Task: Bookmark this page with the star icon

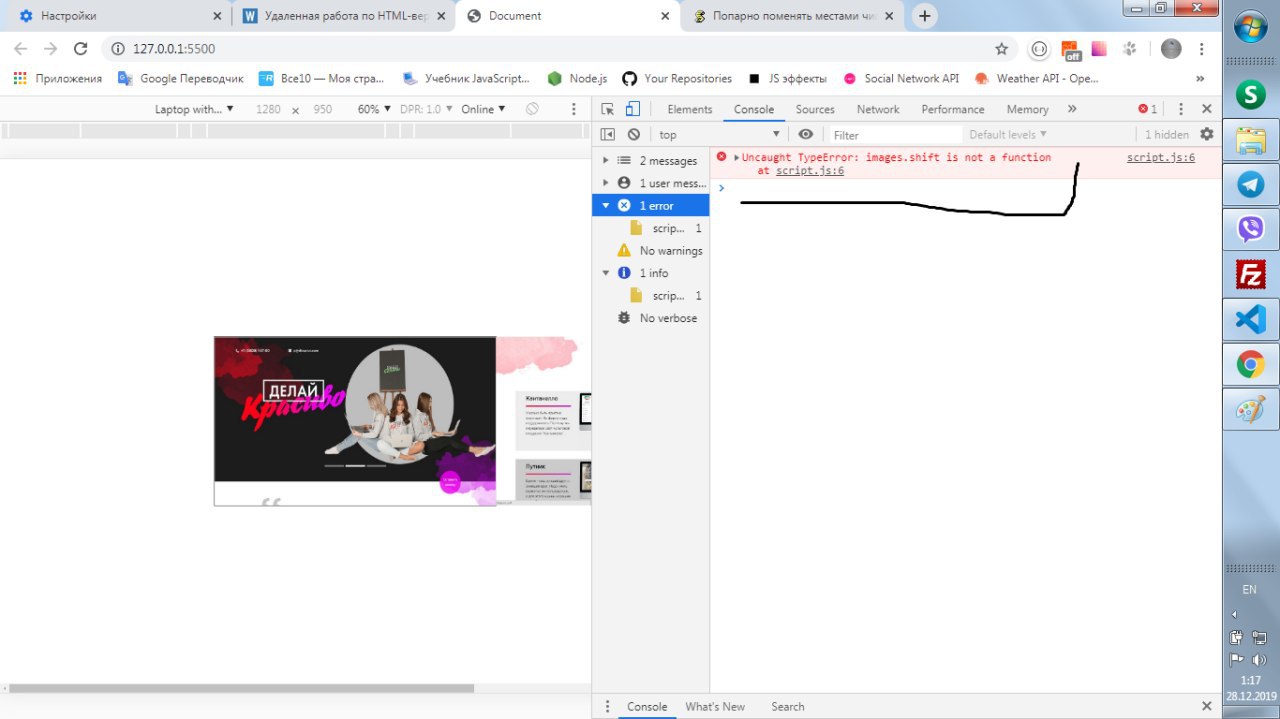Action: tap(1001, 48)
